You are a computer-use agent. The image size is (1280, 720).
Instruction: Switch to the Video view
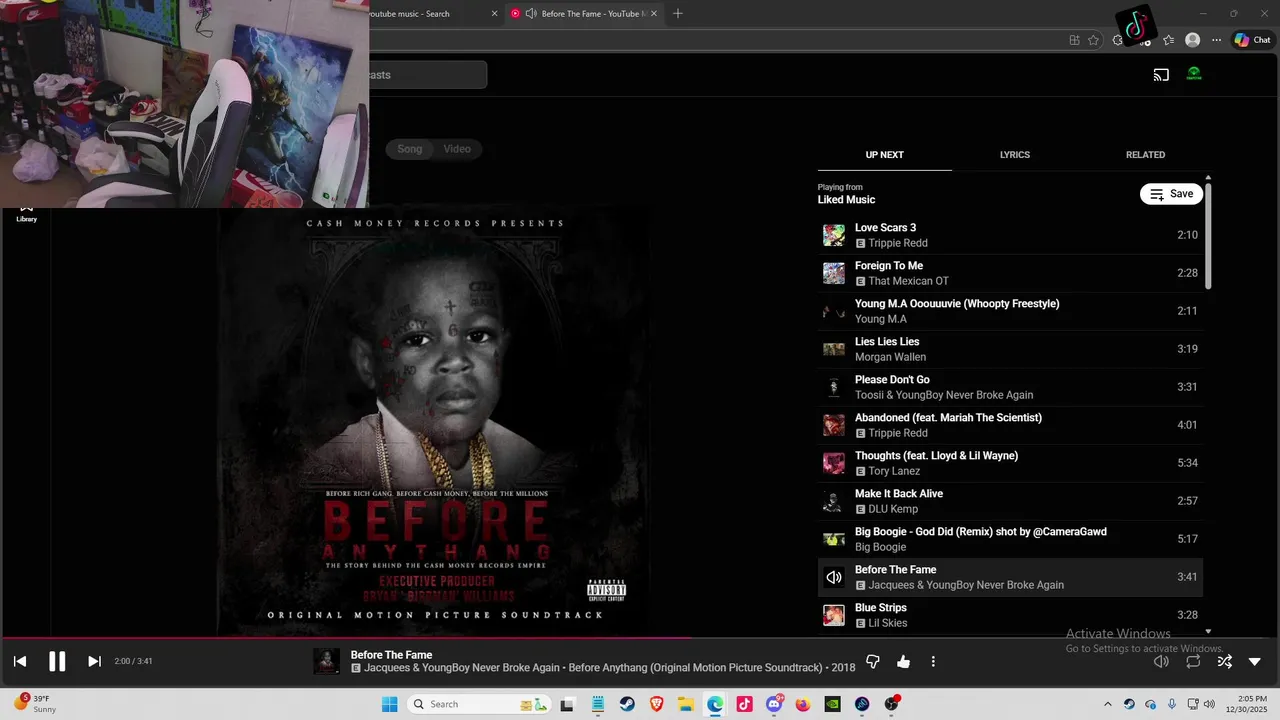pos(457,149)
